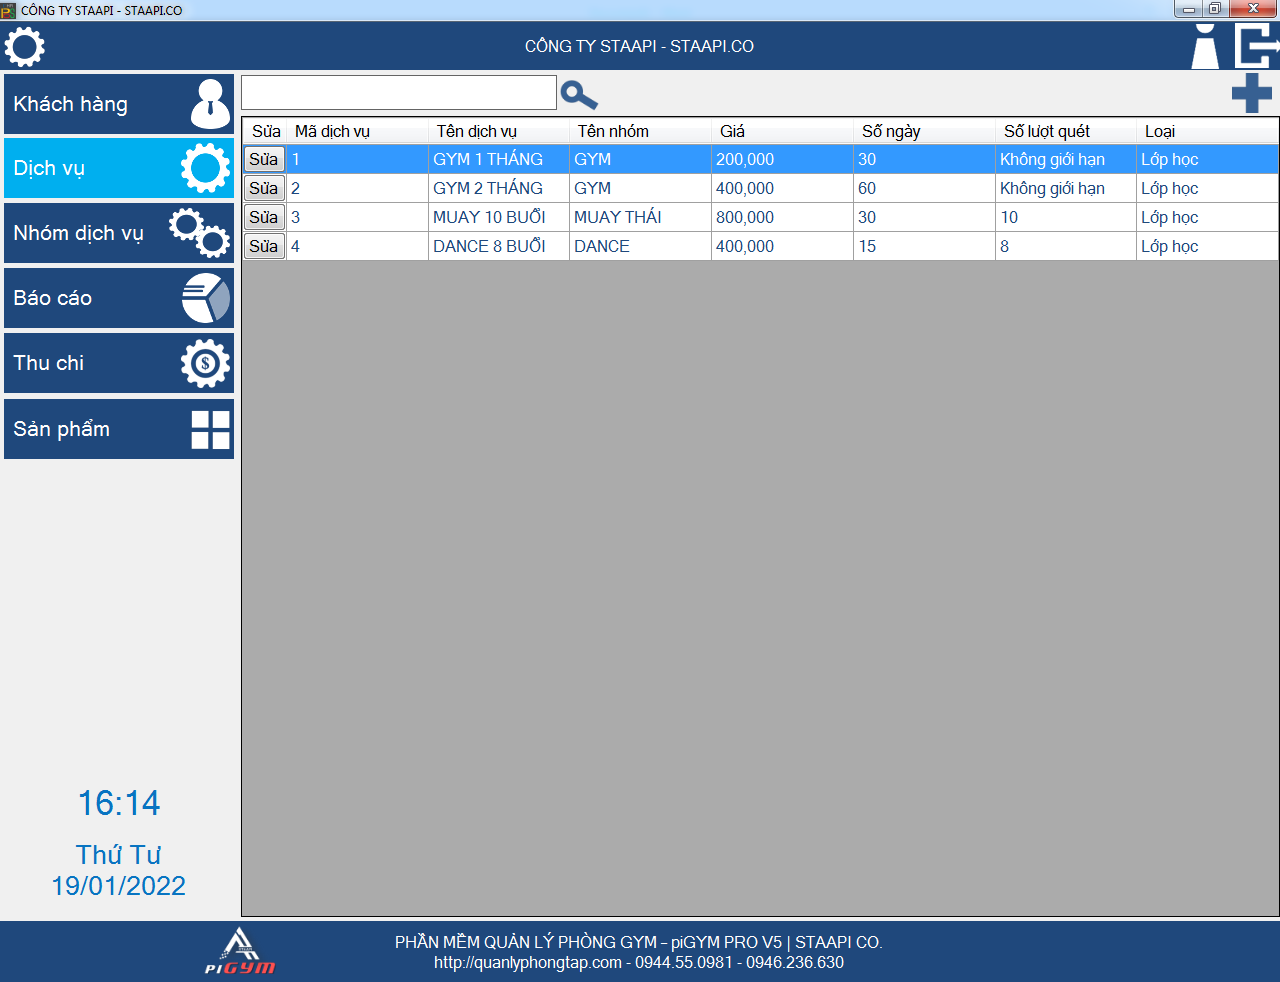The height and width of the screenshot is (982, 1280).
Task: Click Sửa for MUAY 10 BUỔI
Action: pos(264,217)
